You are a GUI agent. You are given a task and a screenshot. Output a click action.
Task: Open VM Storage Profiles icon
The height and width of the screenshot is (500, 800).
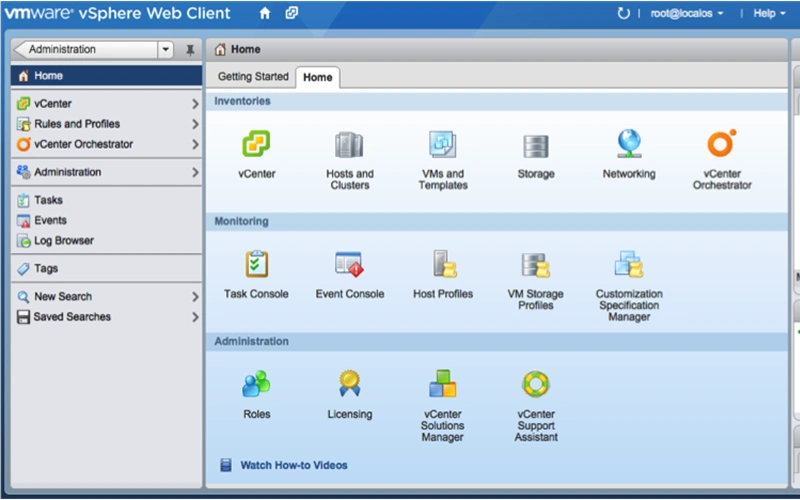point(536,265)
